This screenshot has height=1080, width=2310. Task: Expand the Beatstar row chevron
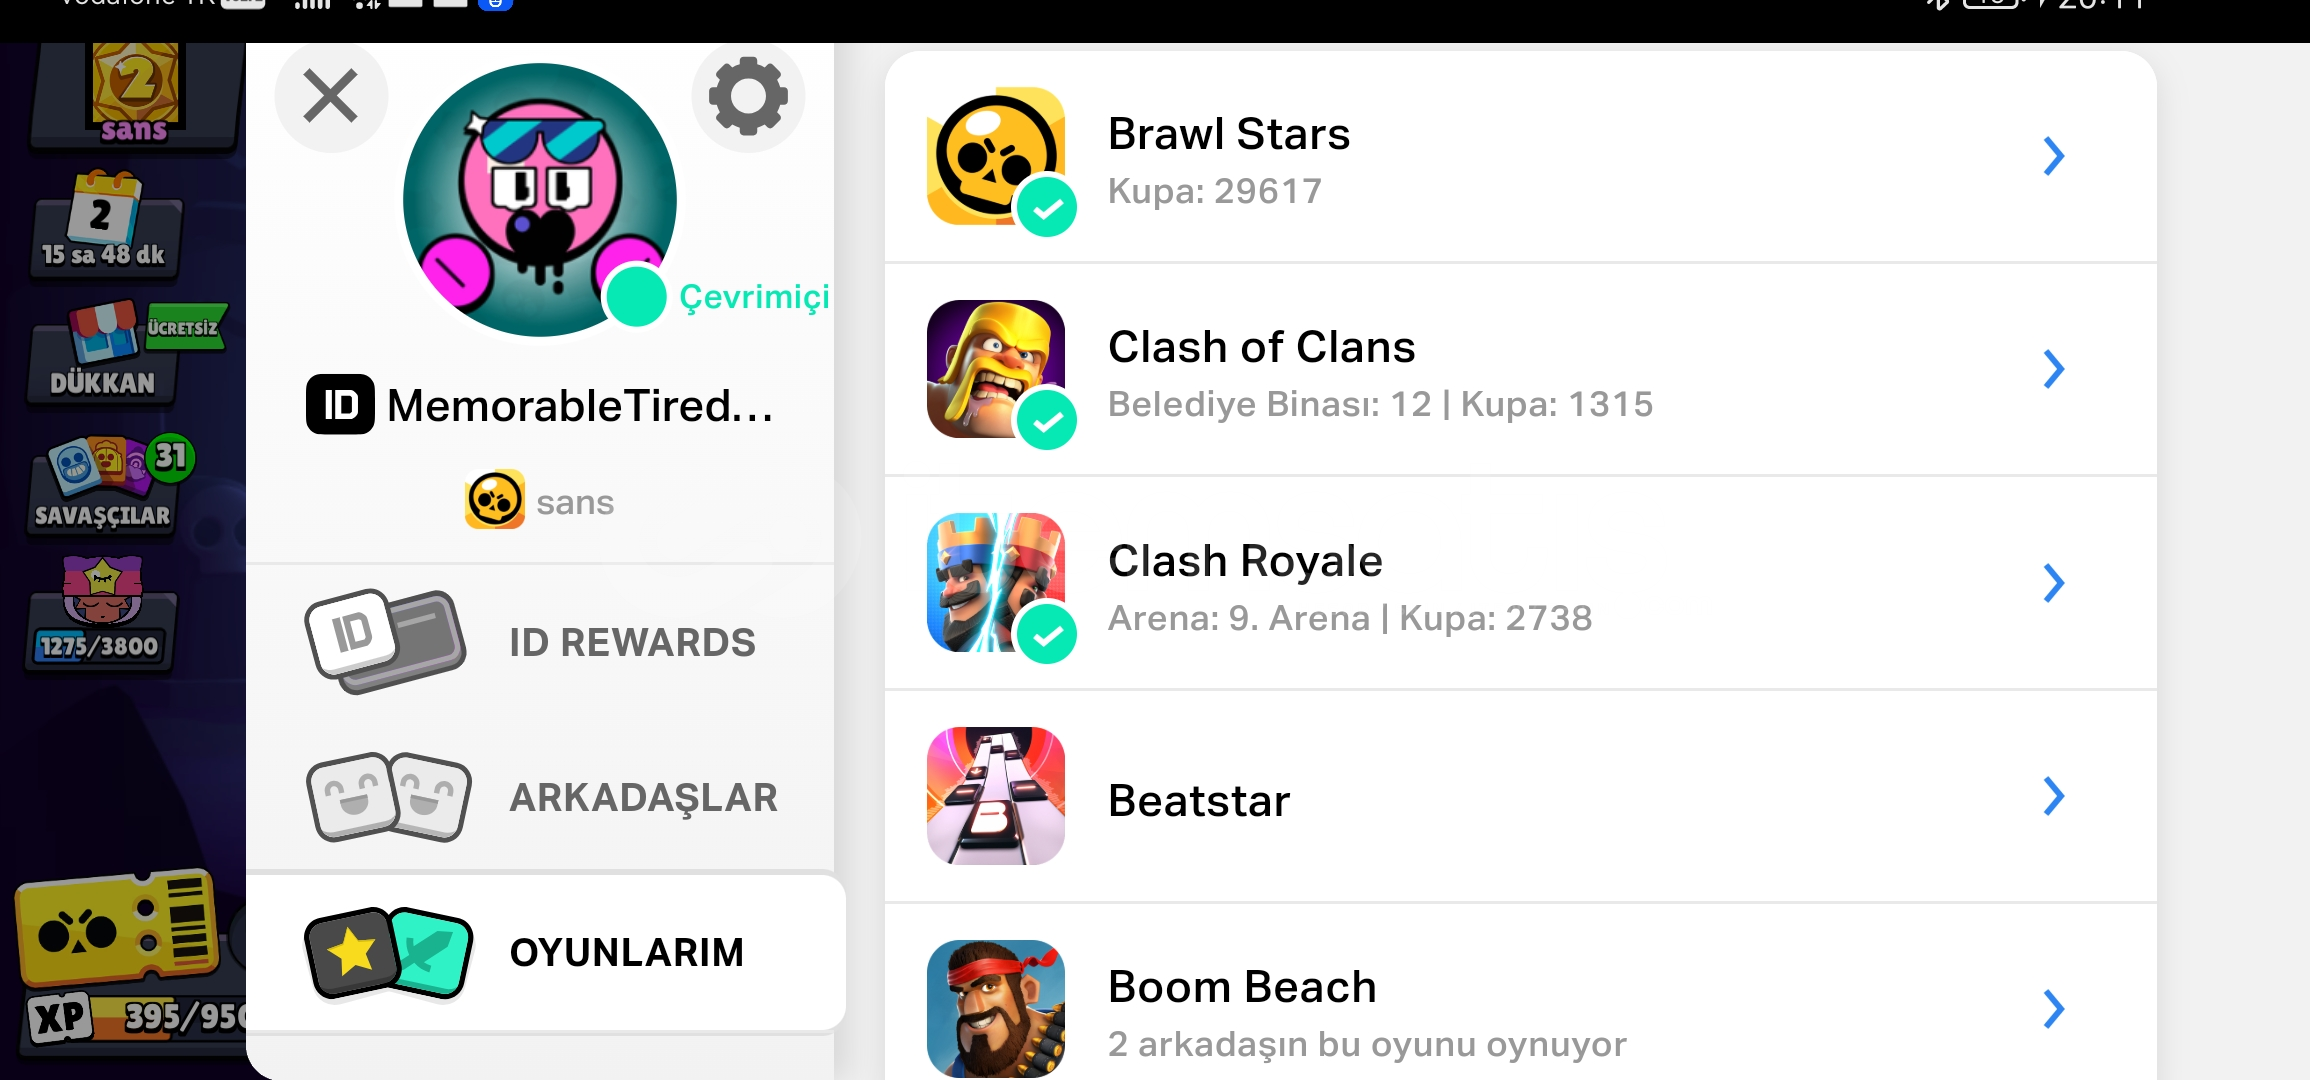click(x=2053, y=796)
